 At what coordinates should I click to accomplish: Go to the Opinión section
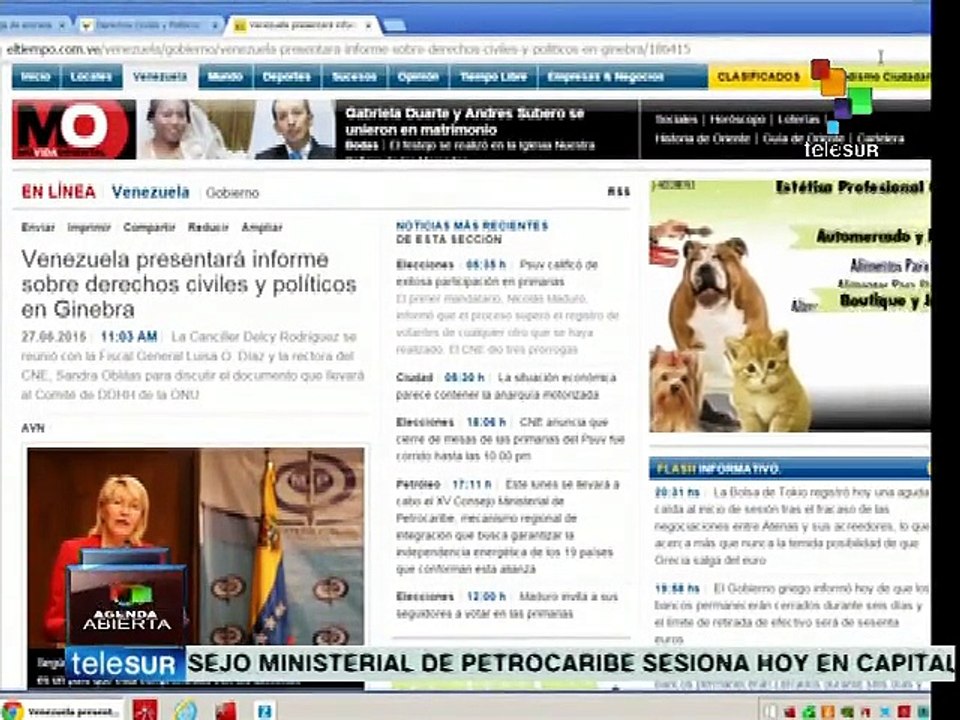coord(418,77)
